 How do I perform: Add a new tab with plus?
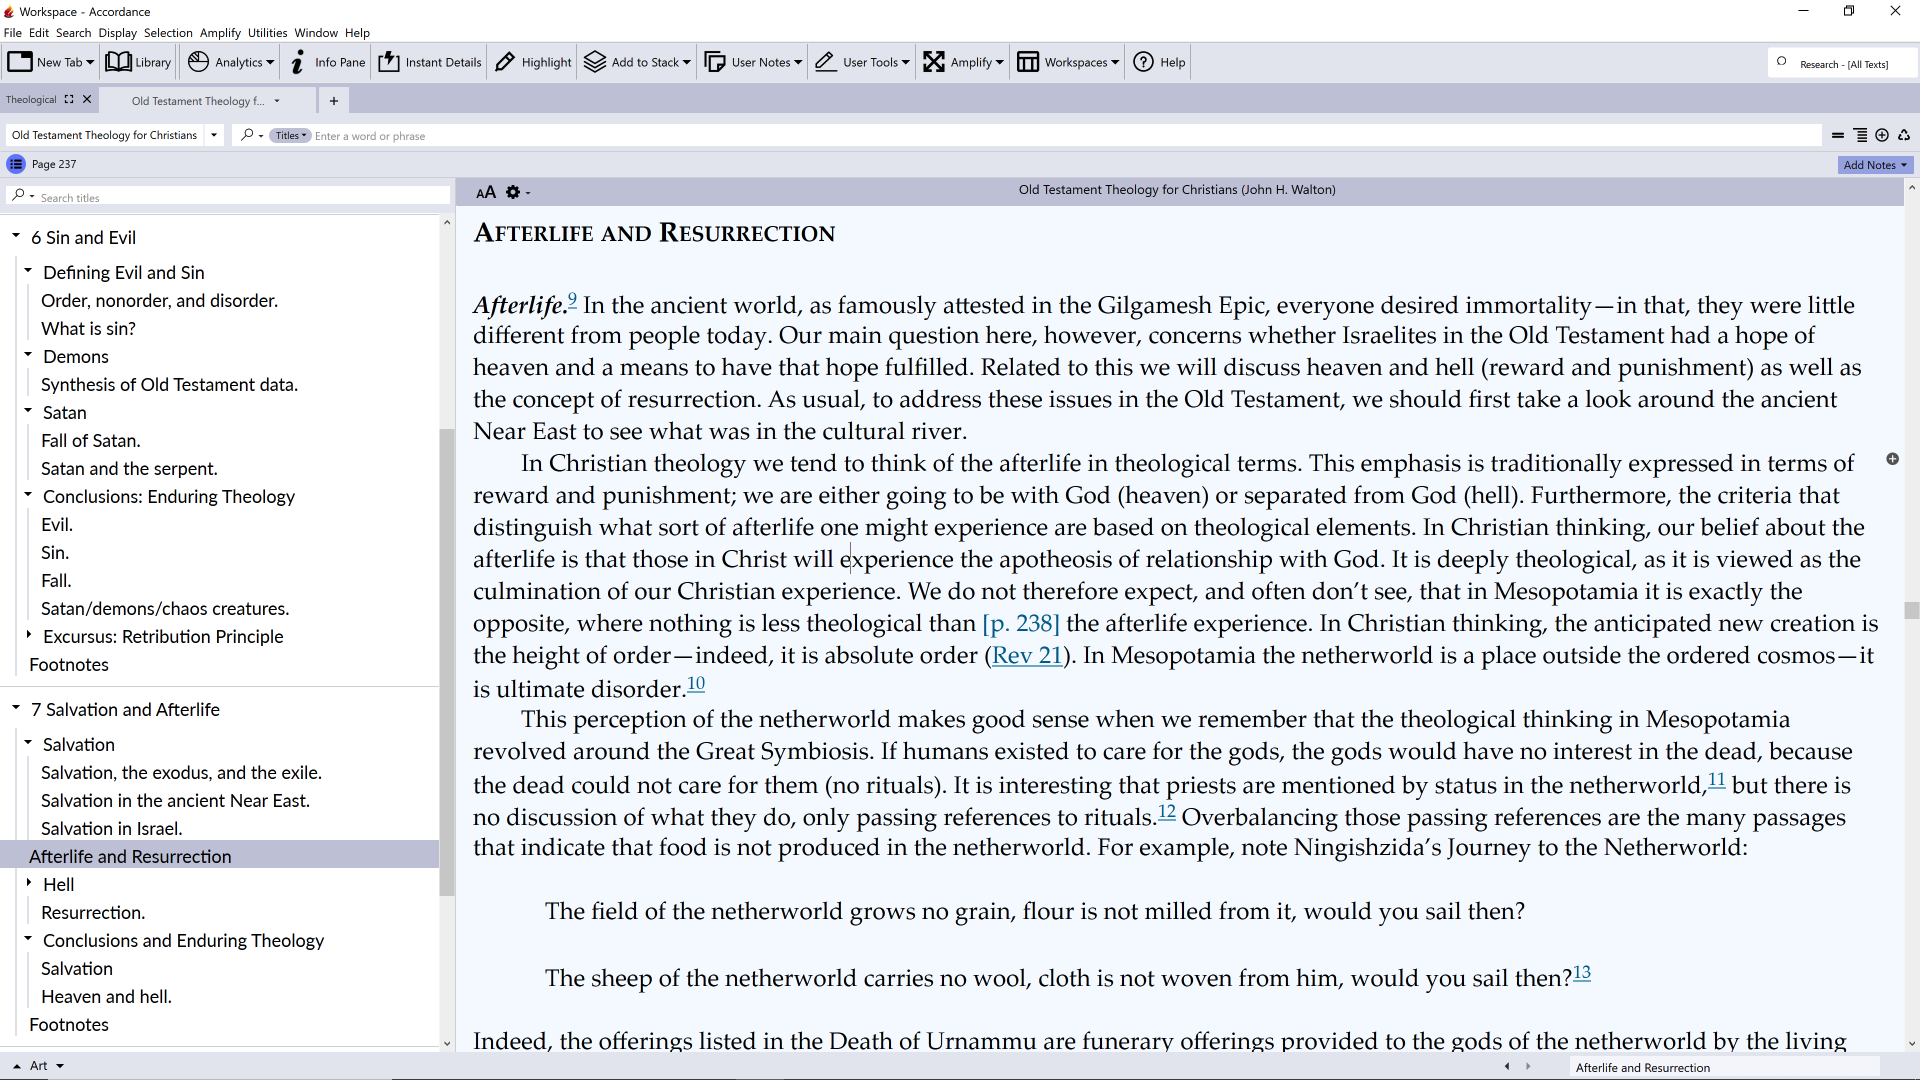[x=334, y=100]
